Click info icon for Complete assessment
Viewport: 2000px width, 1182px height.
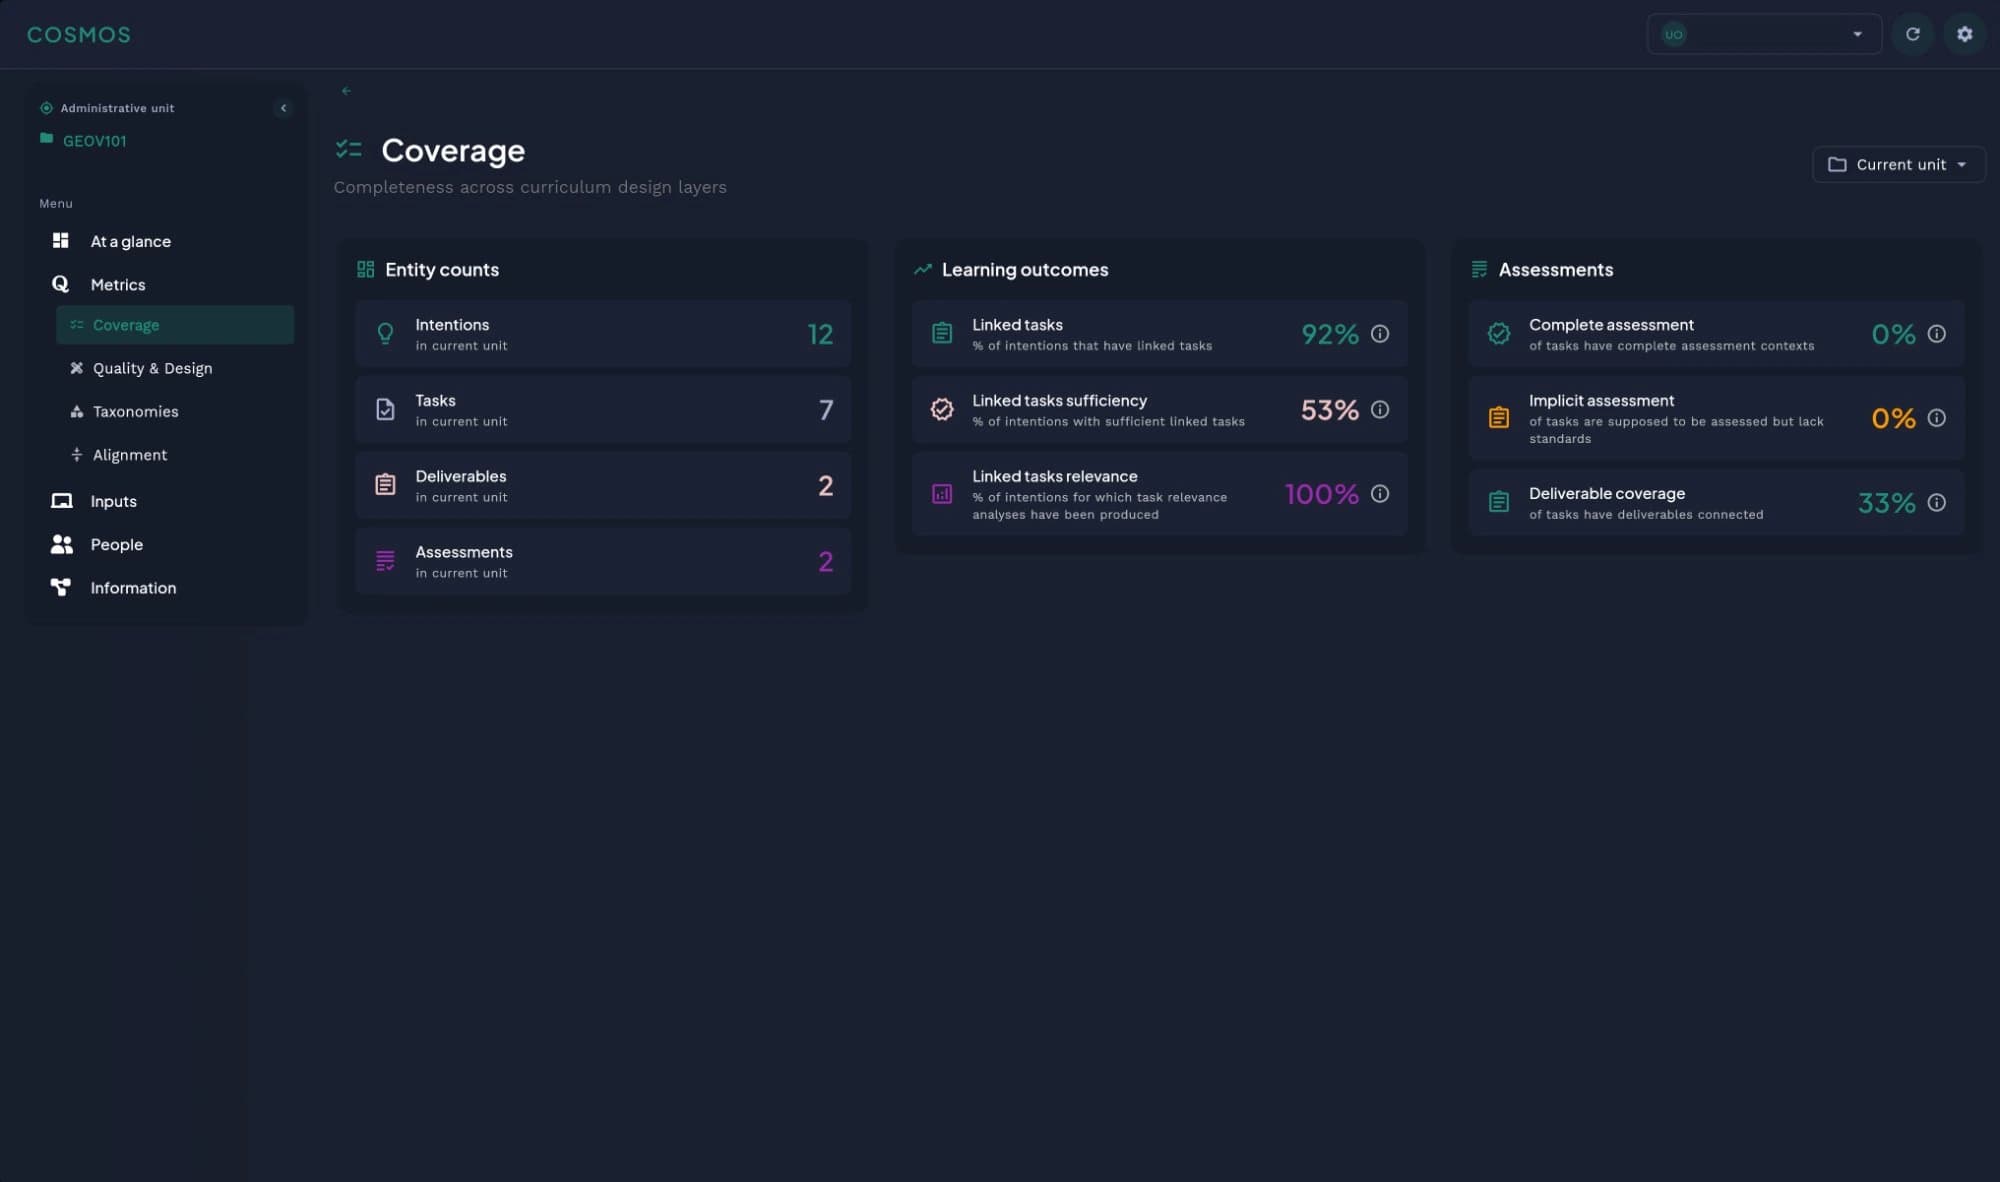point(1936,334)
